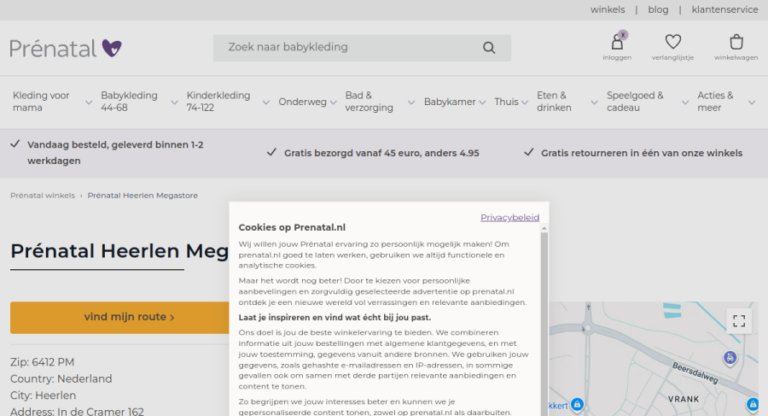
Task: Click the VRANK label on map
Action: (x=683, y=399)
